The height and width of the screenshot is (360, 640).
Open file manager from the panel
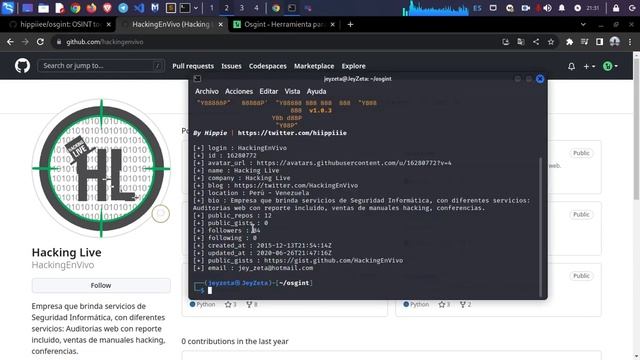(x=43, y=8)
